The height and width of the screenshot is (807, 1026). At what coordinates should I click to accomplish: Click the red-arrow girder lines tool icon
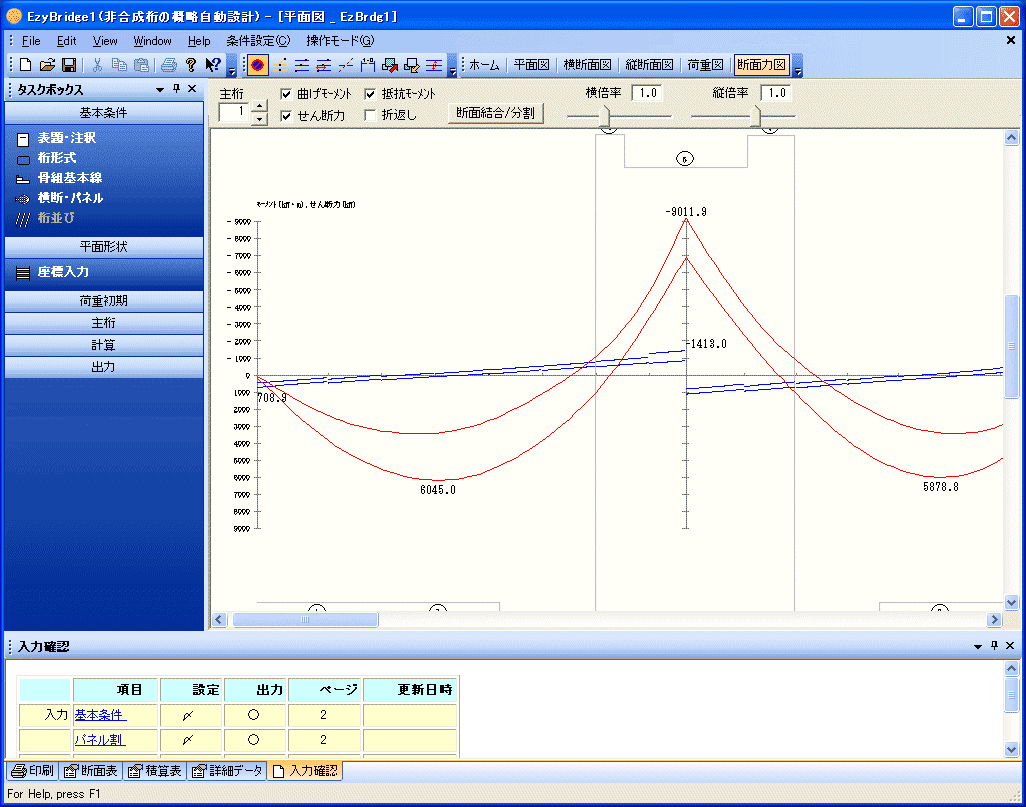324,65
